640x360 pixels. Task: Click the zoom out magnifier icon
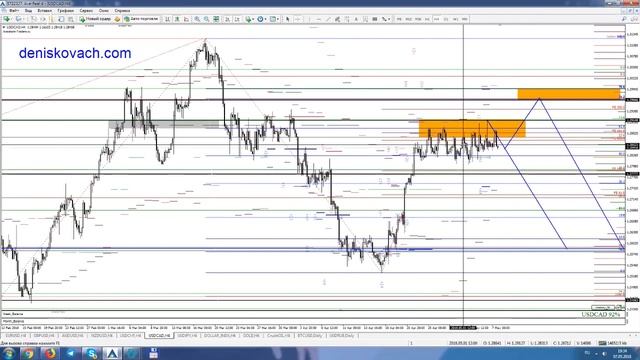coord(207,19)
